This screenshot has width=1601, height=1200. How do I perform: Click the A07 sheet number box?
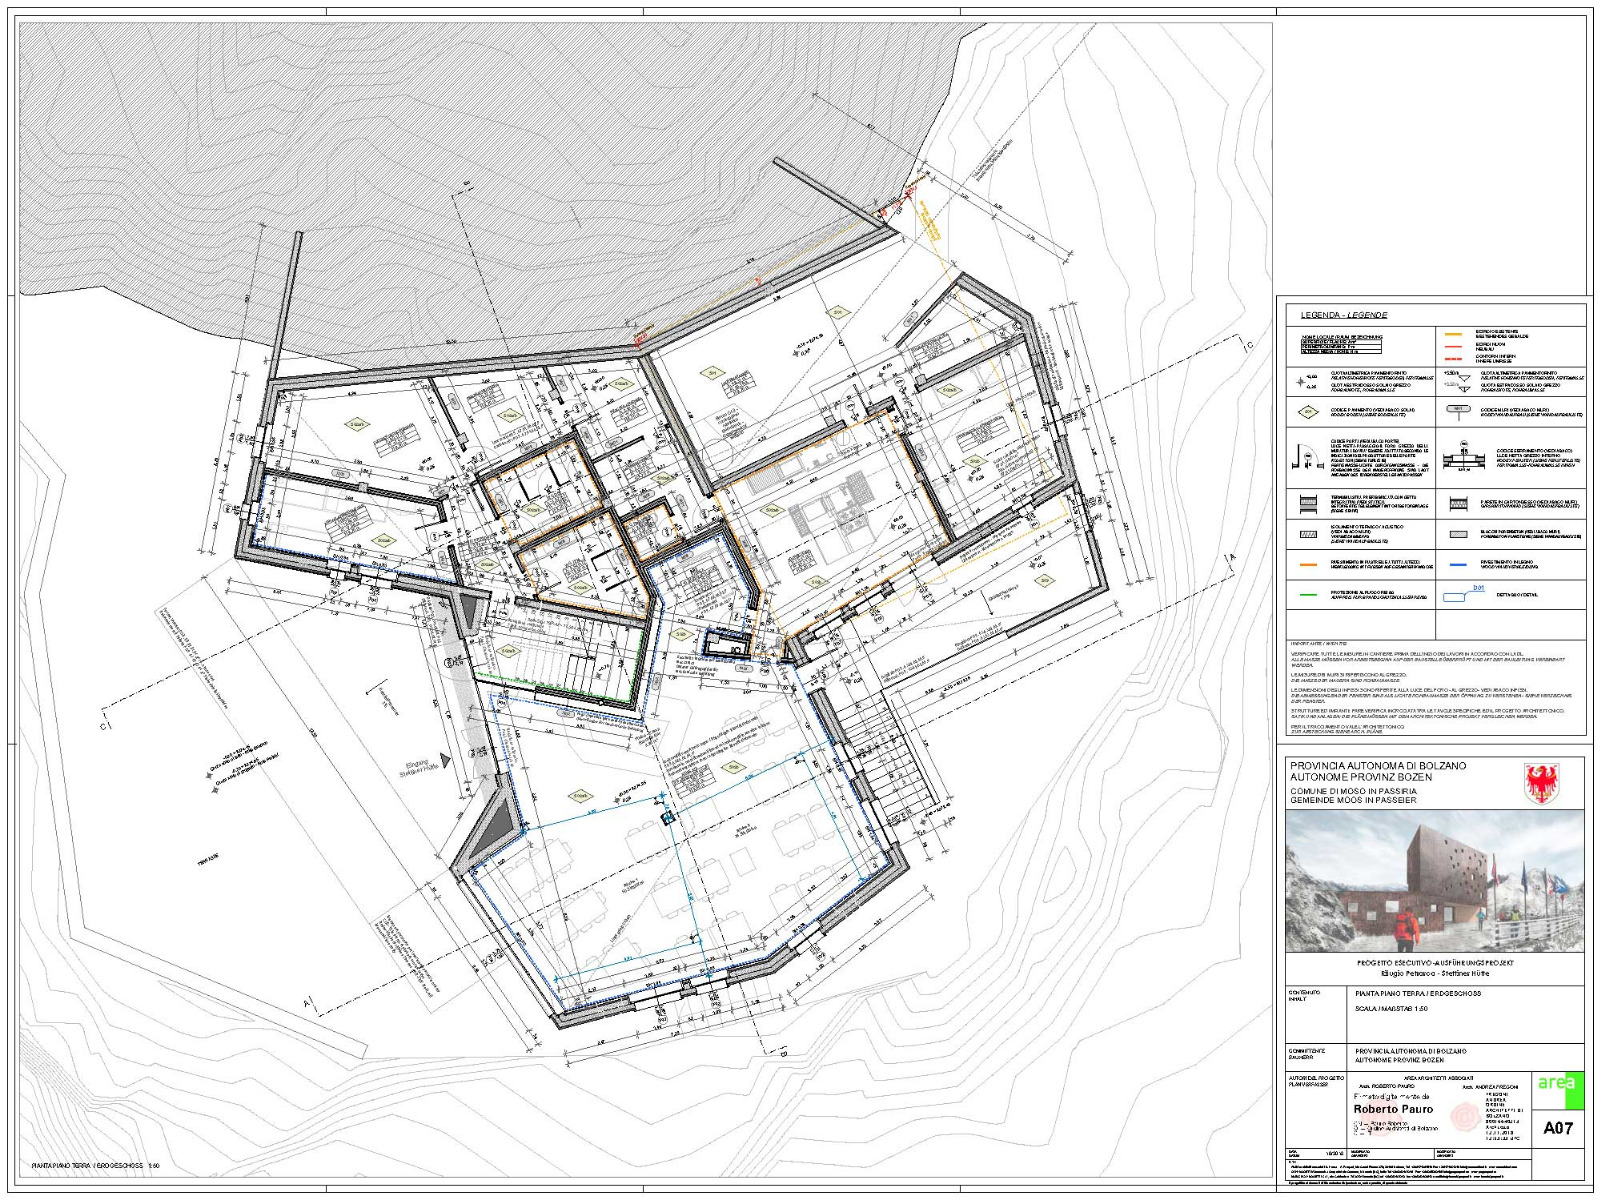(1558, 1128)
